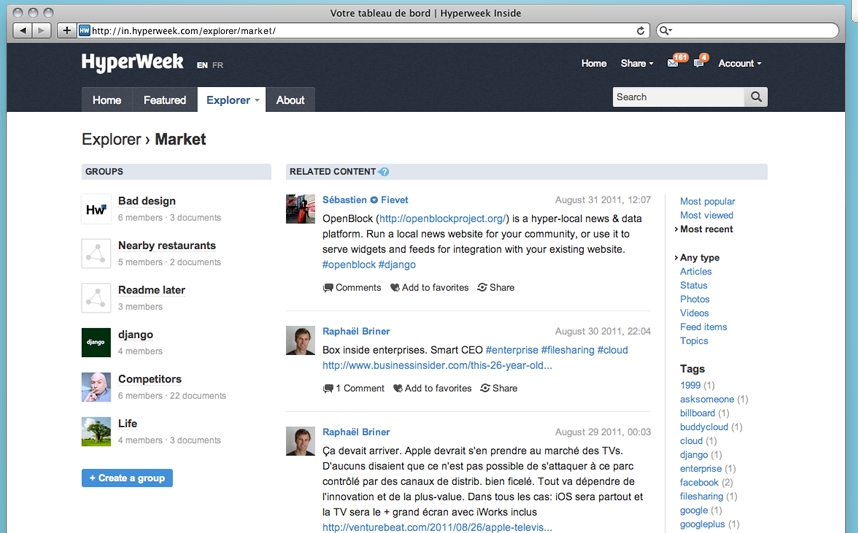Viewport: 858px width, 533px height.
Task: Filter content by Articles
Action: 696,271
